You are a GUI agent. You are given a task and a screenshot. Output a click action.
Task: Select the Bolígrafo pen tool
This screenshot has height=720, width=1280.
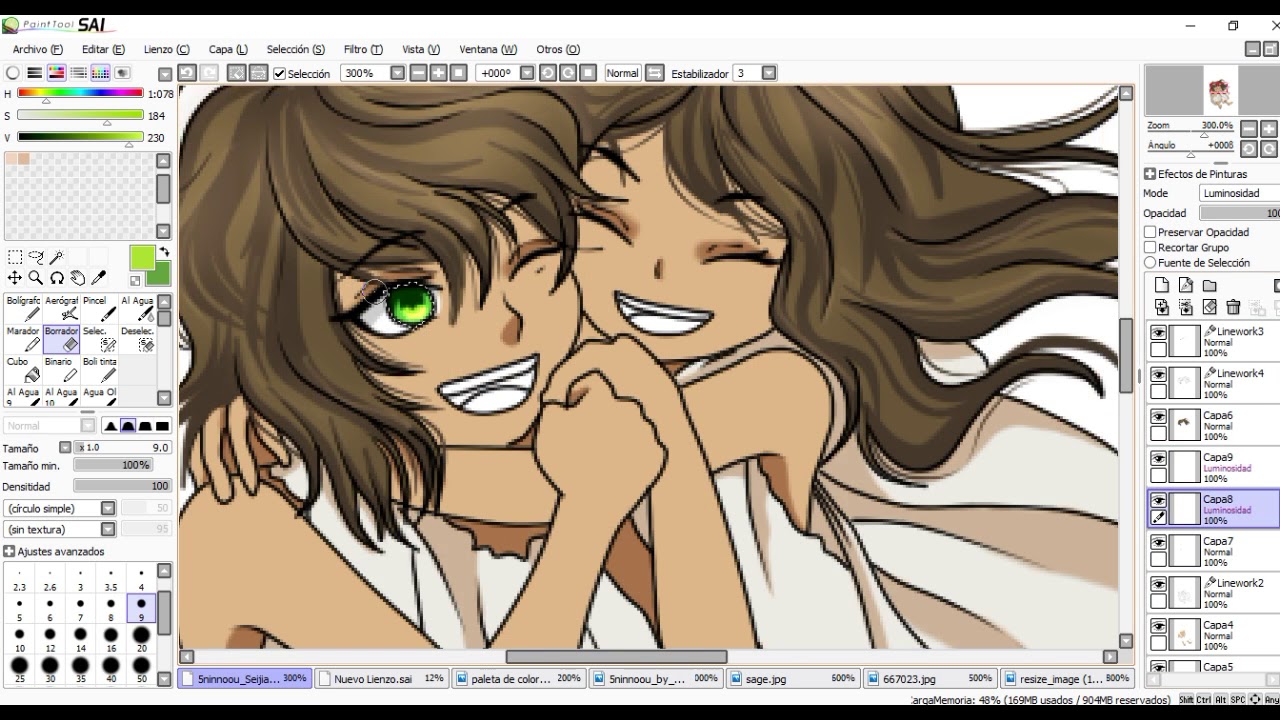[23, 308]
